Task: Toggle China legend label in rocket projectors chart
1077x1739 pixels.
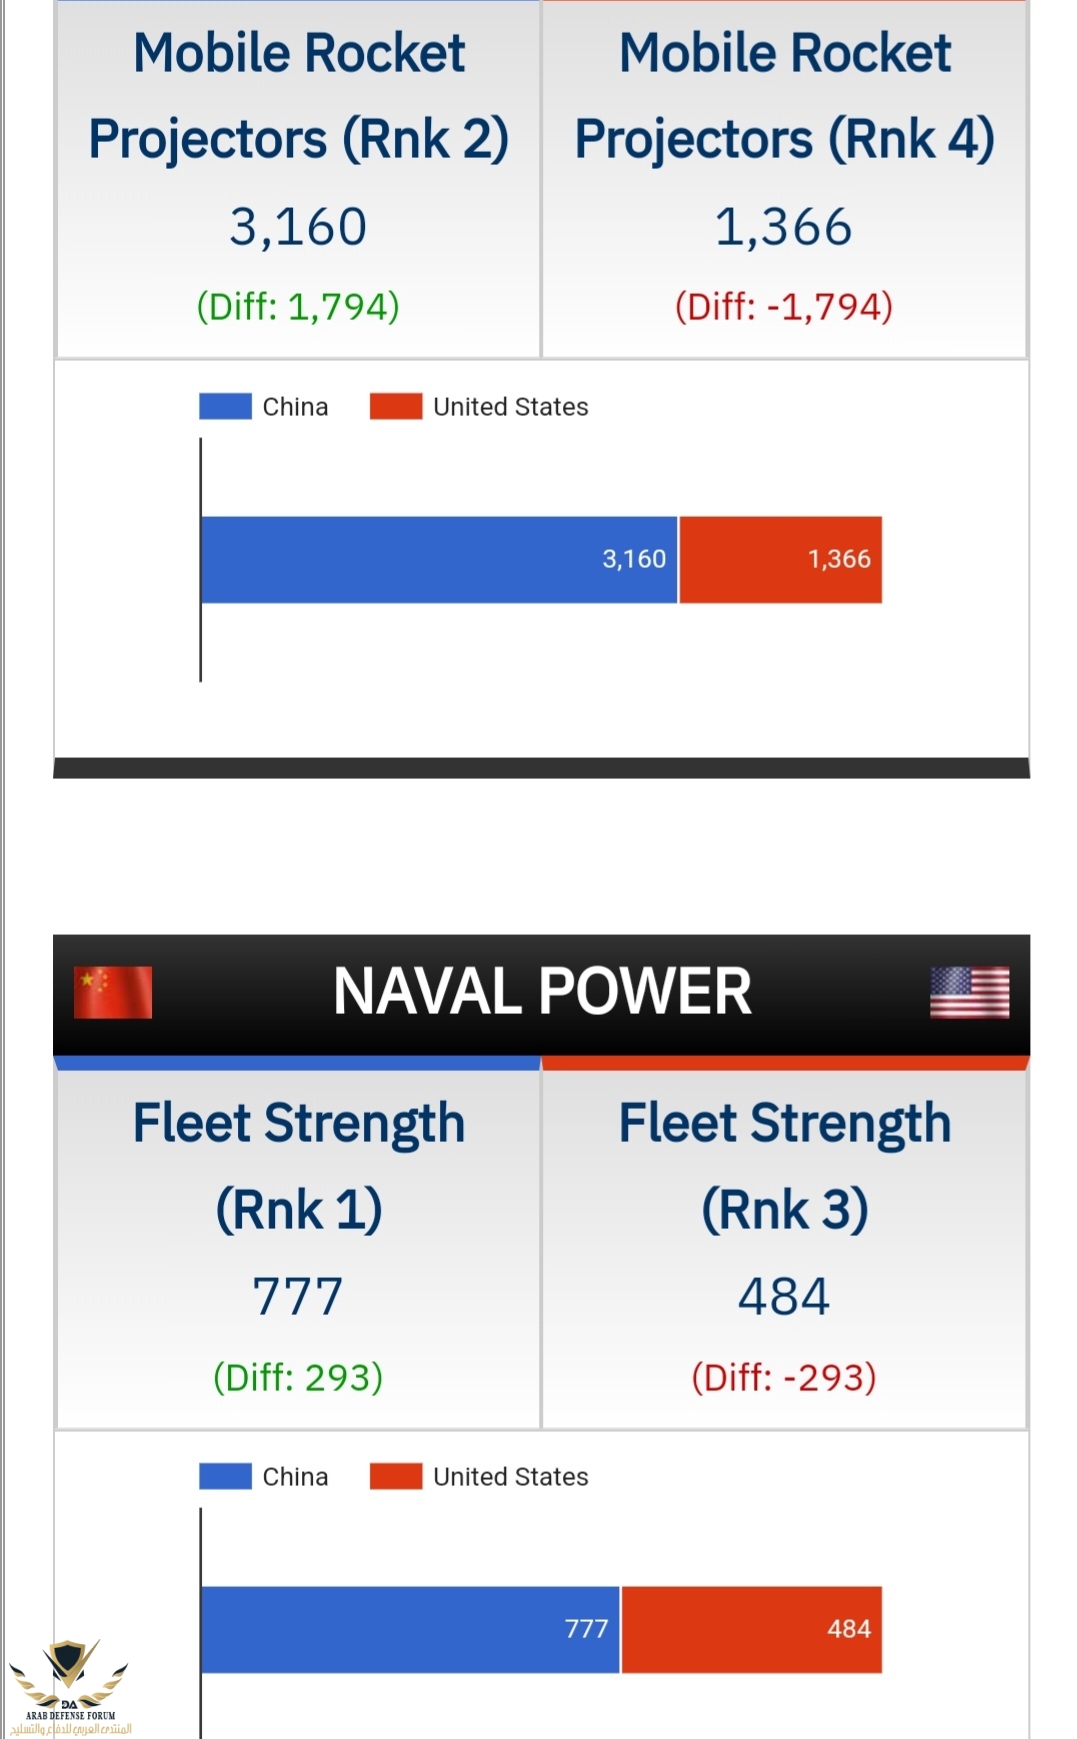Action: tap(295, 407)
